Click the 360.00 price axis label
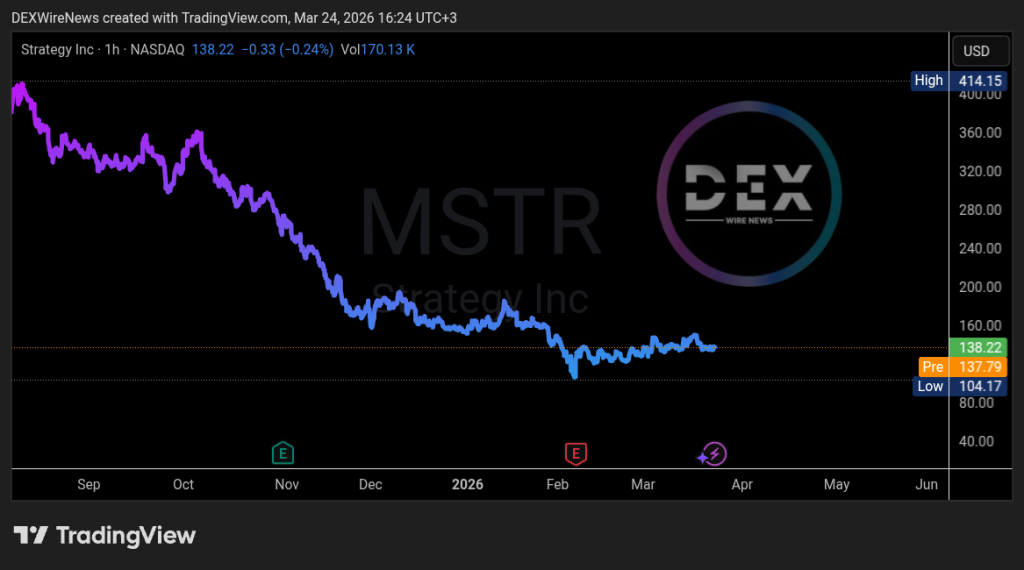The width and height of the screenshot is (1024, 570). [x=980, y=133]
